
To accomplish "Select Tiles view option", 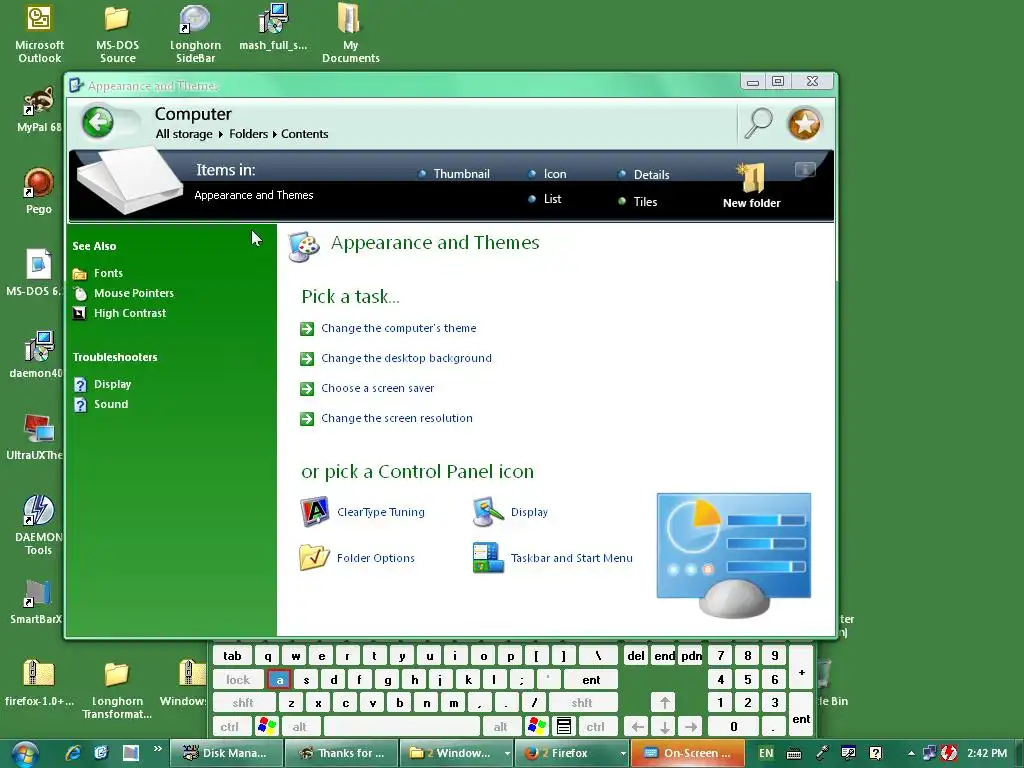I will [x=637, y=202].
